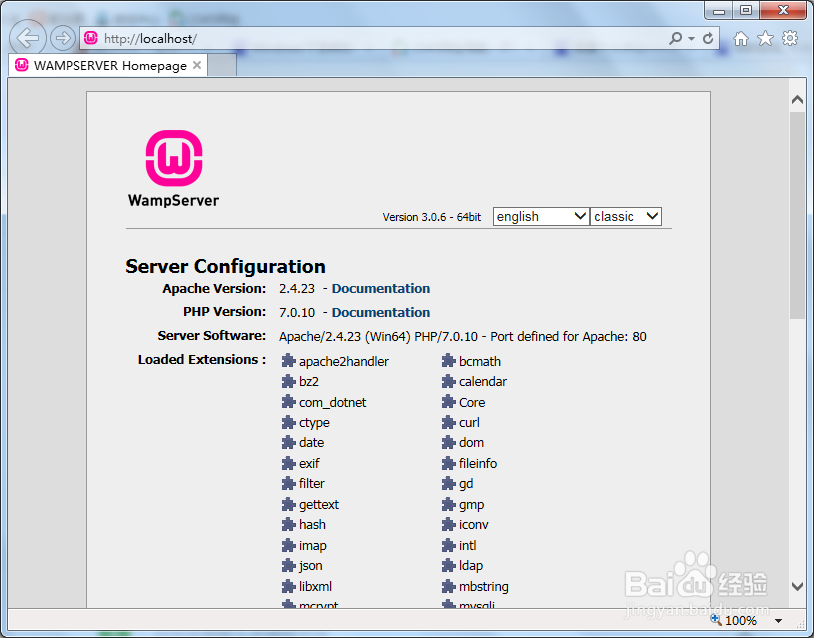Click the date extension puzzle icon

click(x=289, y=443)
